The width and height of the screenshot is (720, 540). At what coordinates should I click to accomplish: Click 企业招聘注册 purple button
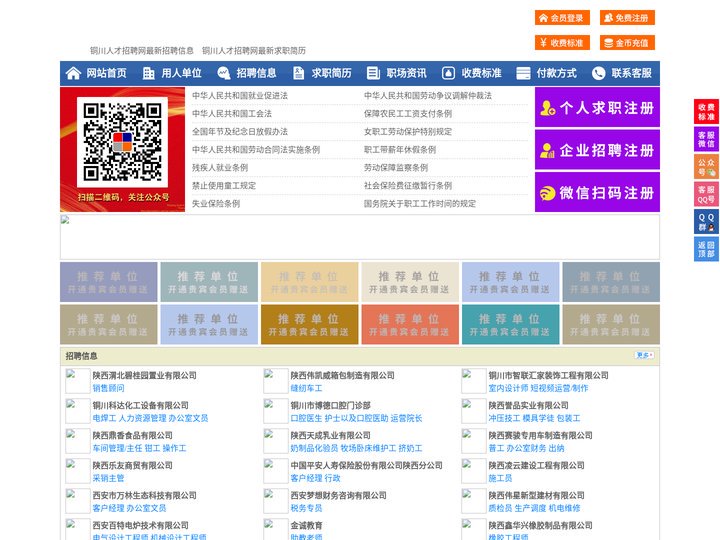(597, 150)
